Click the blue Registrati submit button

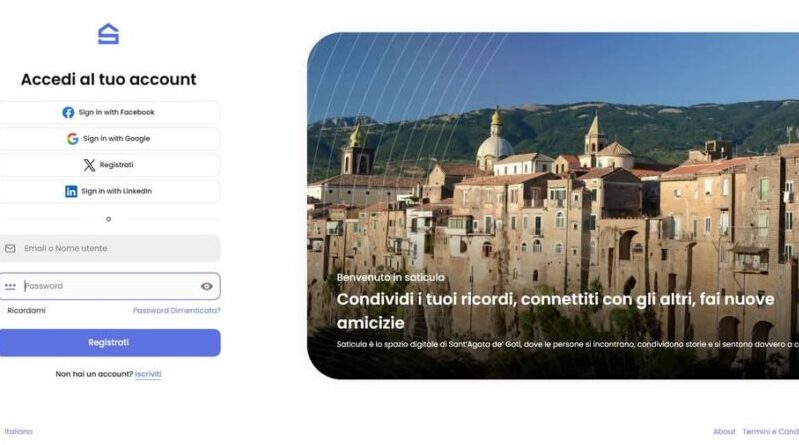110,343
